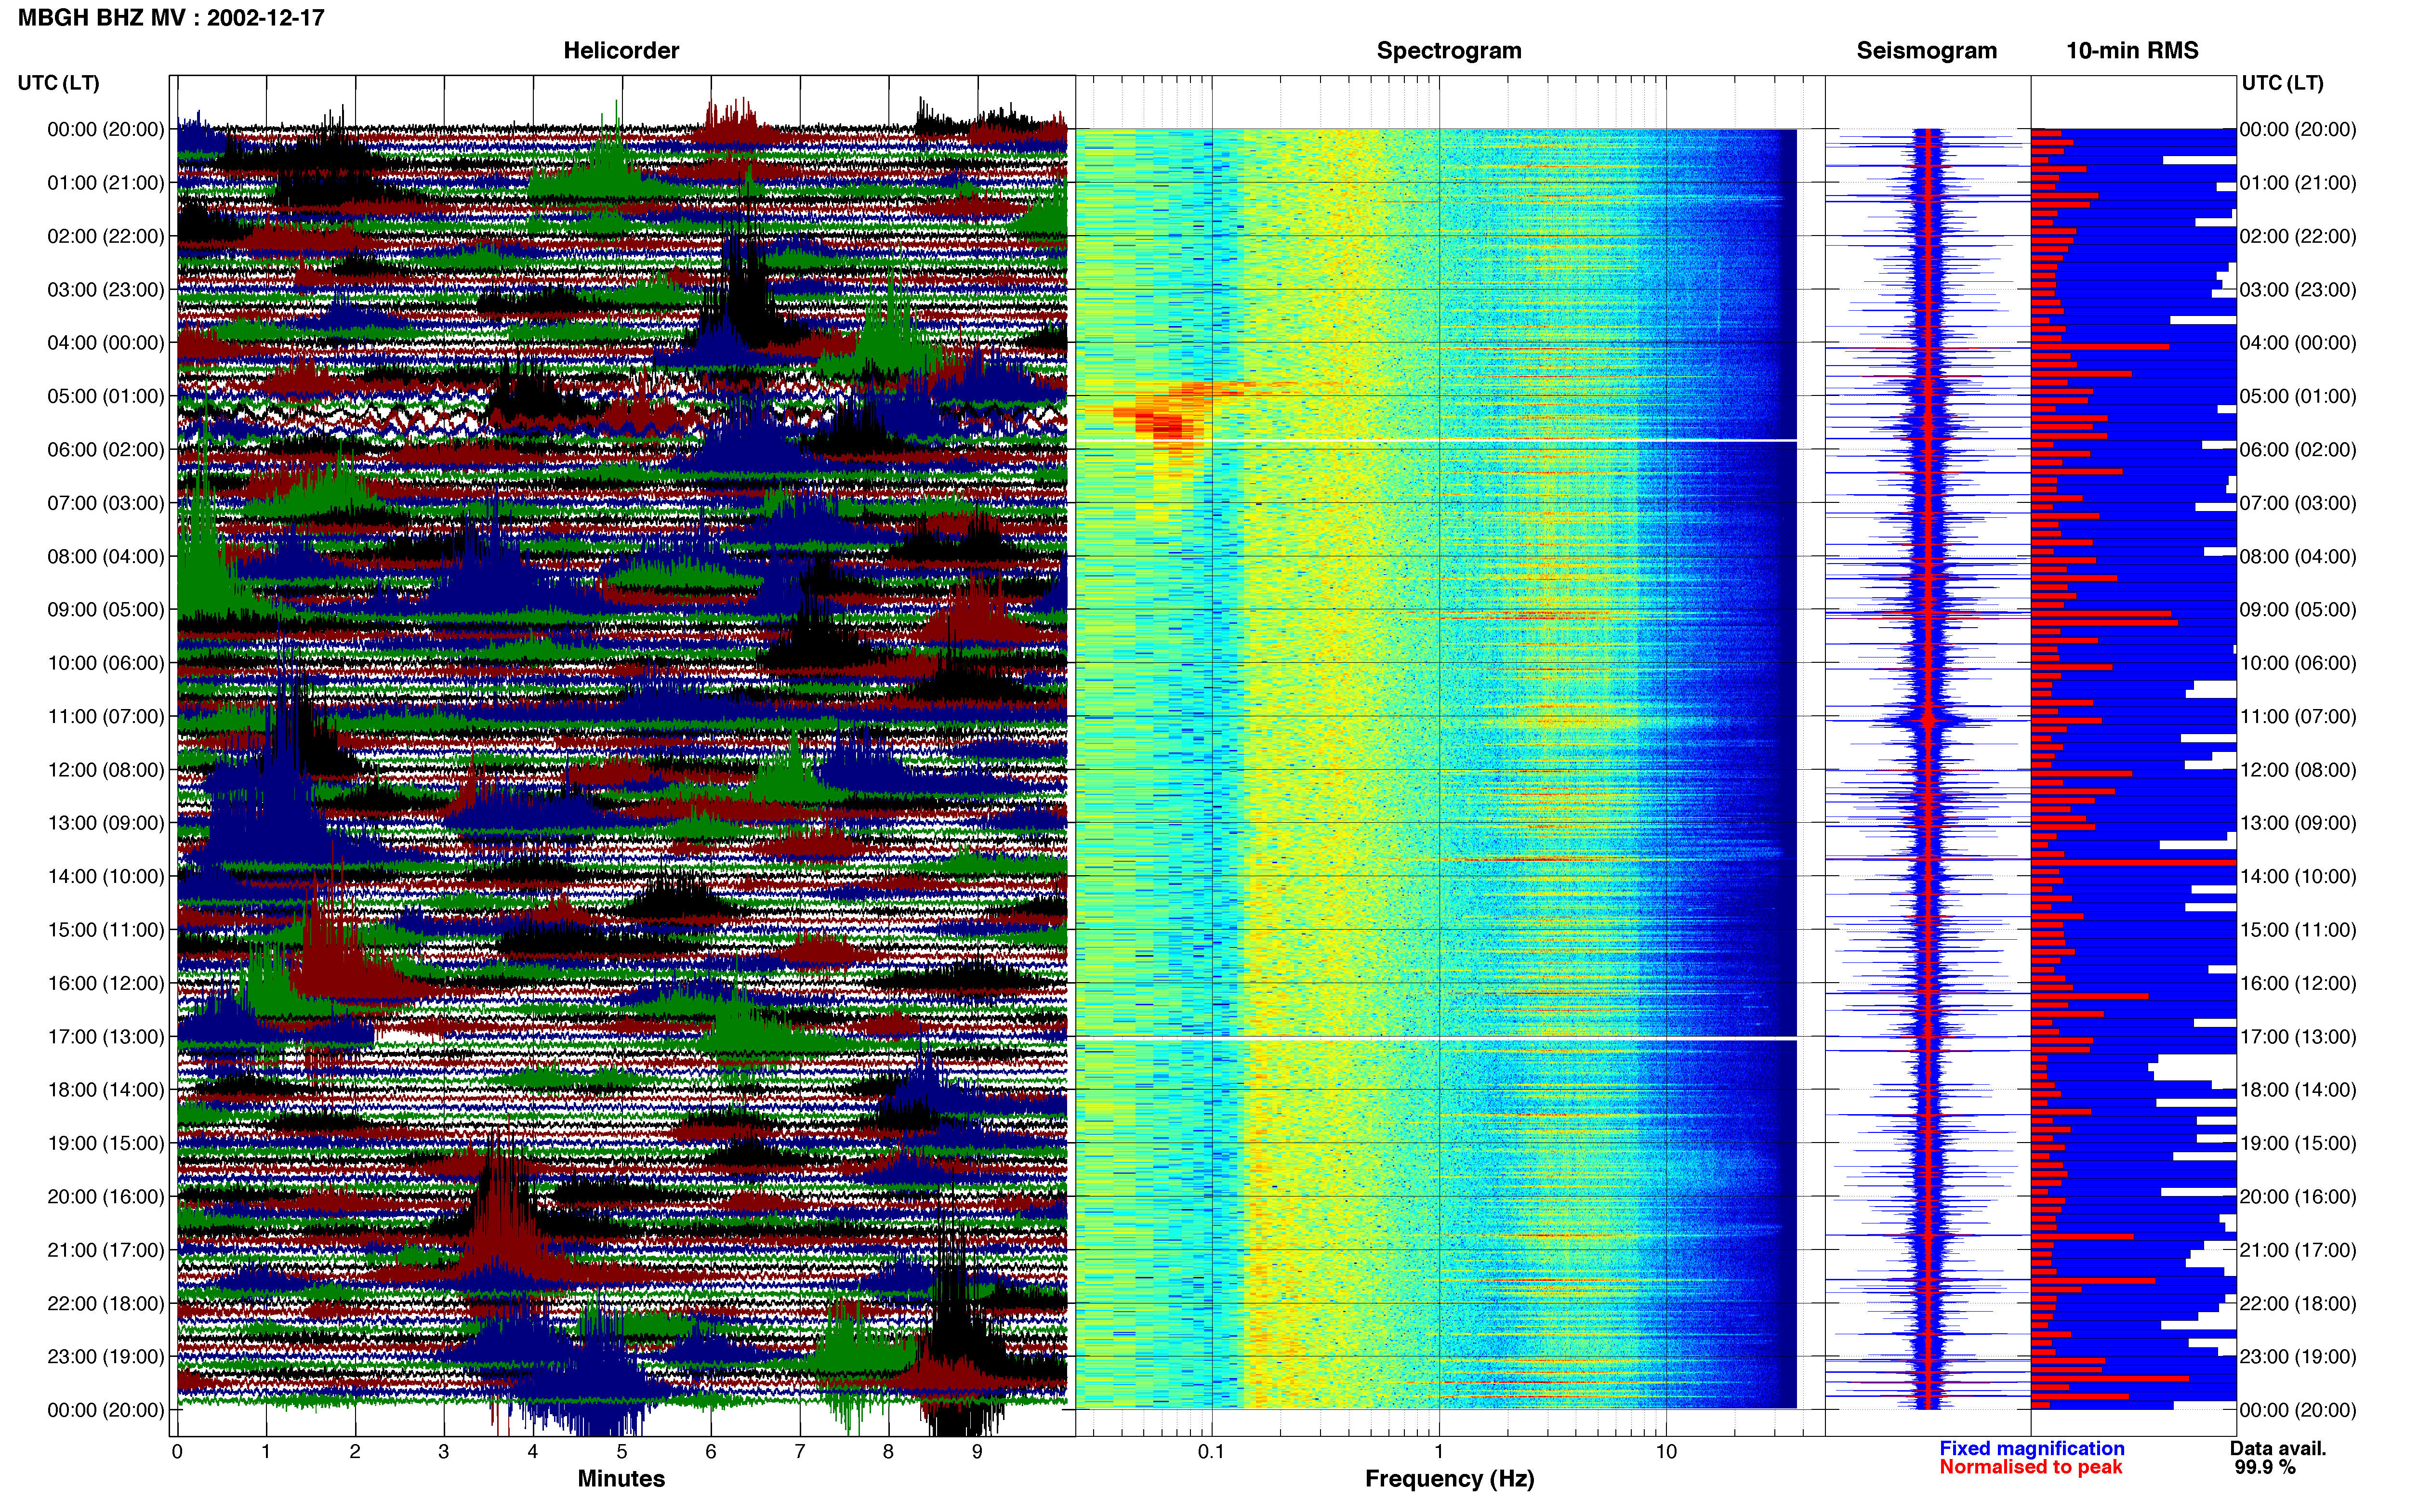Viewport: 2418px width, 1512px height.
Task: Click left time label 06:00 (02:00)
Action: click(x=106, y=450)
